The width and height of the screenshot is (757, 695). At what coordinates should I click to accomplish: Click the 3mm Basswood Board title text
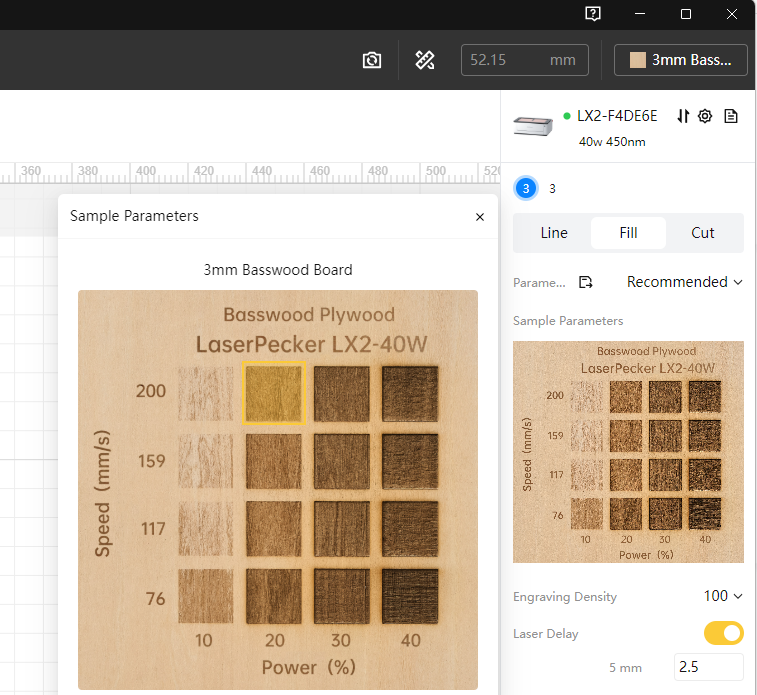pos(278,270)
